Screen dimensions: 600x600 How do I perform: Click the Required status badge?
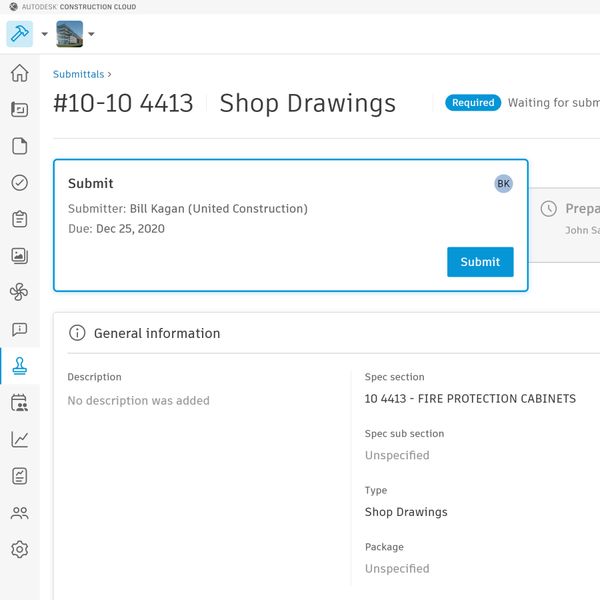pos(473,103)
